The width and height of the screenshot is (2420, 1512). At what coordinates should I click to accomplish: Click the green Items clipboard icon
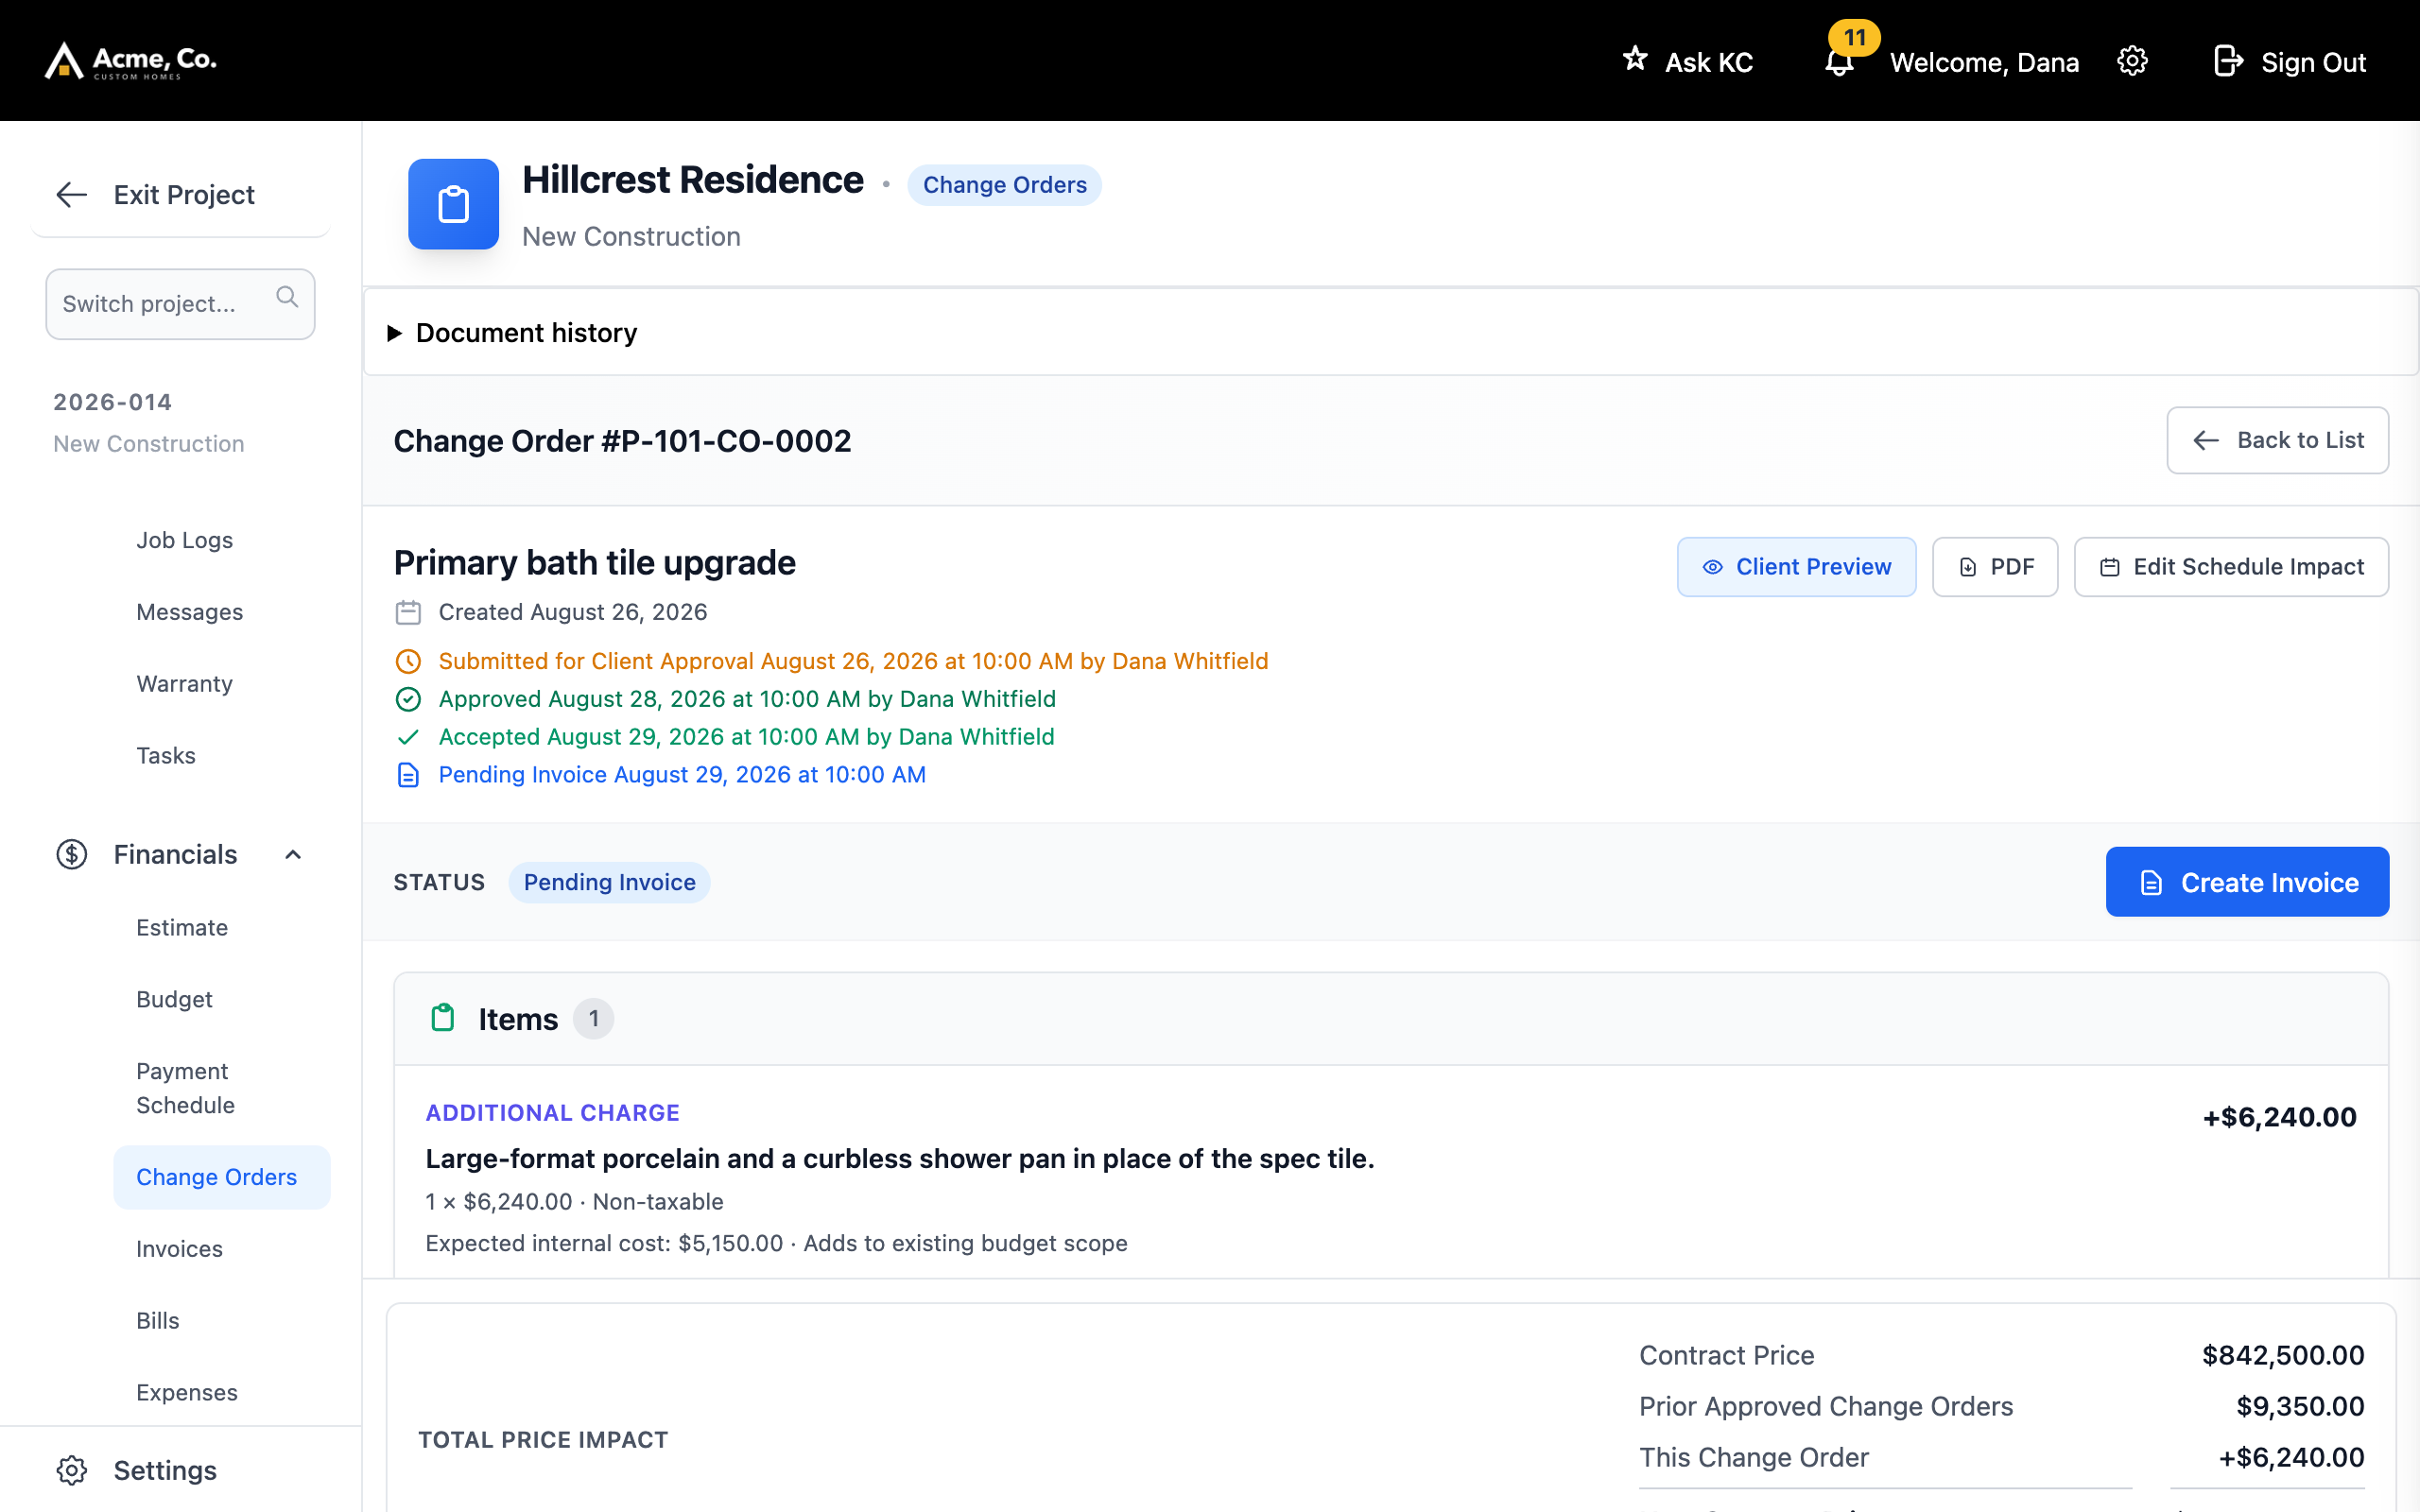[442, 1018]
